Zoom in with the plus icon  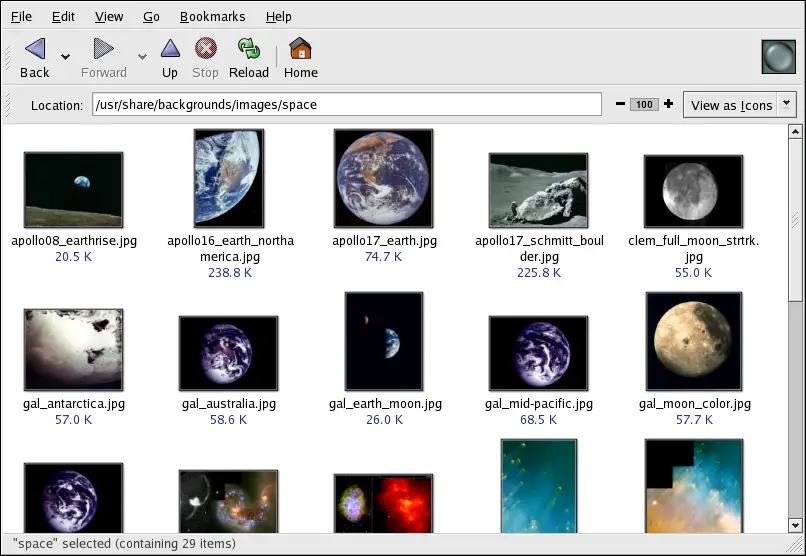point(668,105)
